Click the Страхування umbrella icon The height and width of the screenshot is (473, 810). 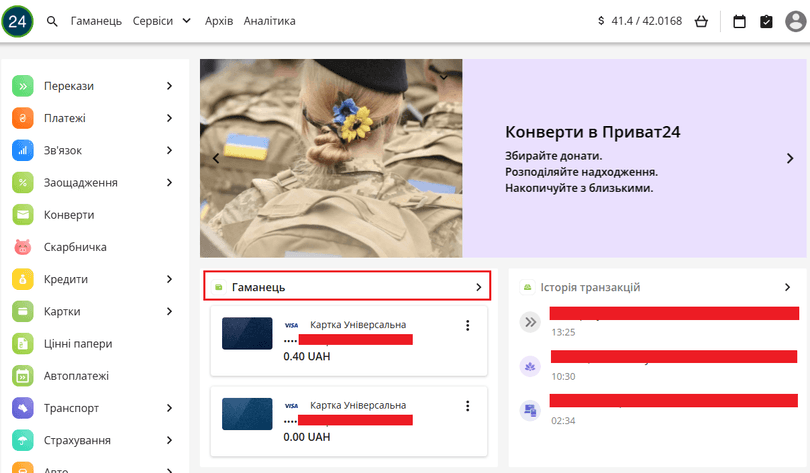tap(23, 440)
